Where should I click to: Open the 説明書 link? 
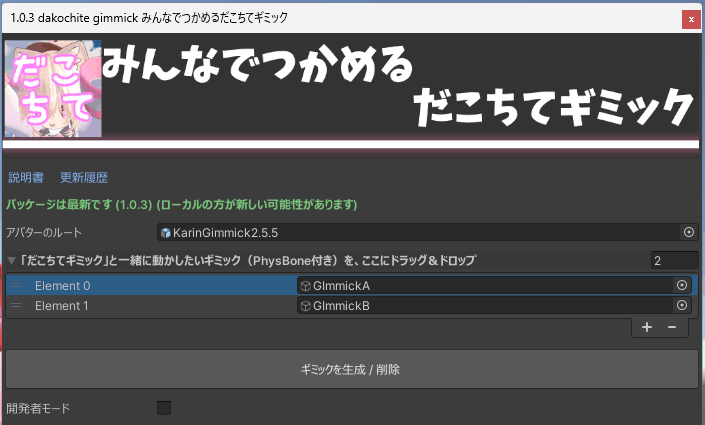coord(26,178)
